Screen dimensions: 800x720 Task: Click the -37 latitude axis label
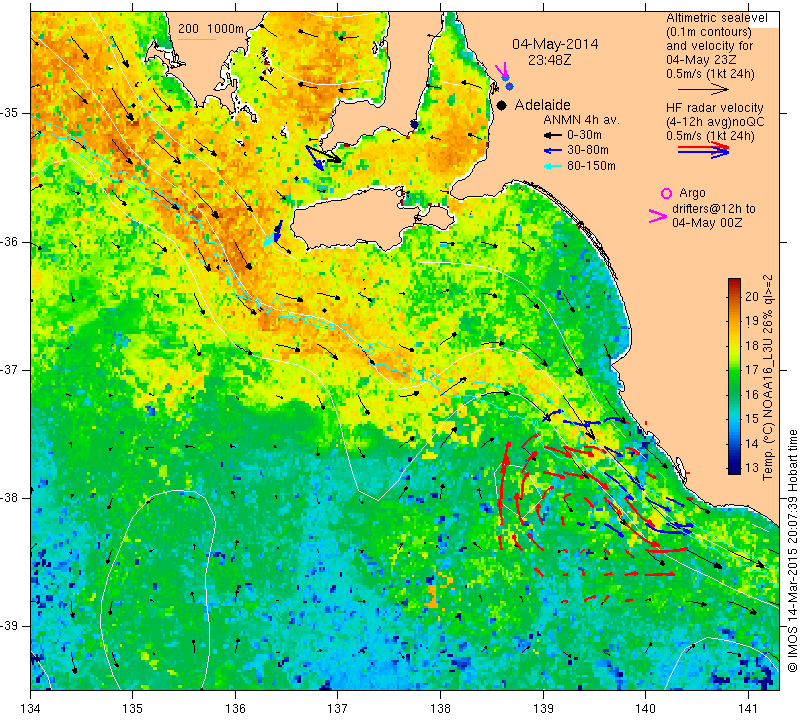(10, 369)
